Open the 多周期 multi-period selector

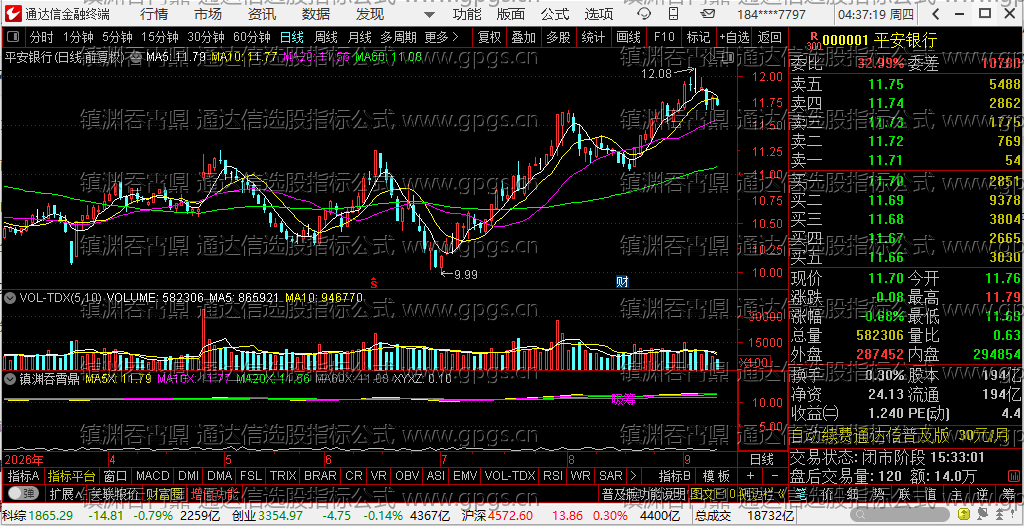tap(399, 37)
